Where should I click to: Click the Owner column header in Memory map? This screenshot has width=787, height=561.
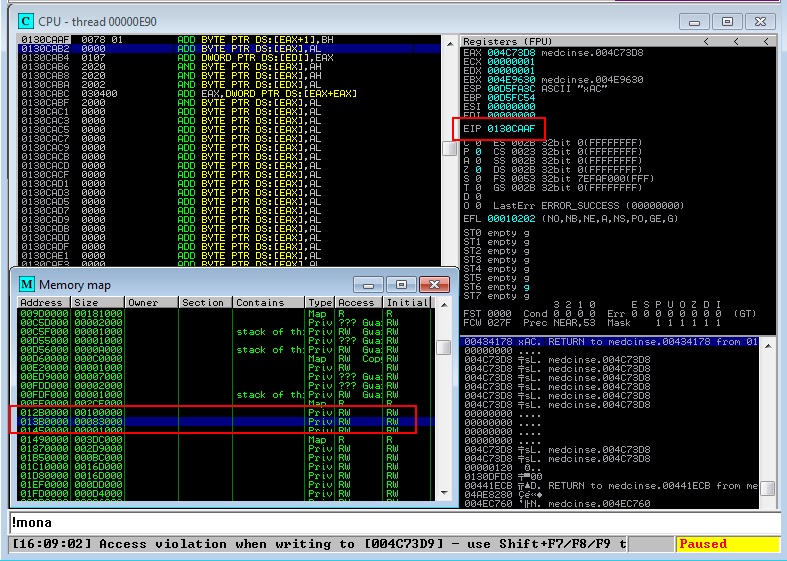click(152, 303)
